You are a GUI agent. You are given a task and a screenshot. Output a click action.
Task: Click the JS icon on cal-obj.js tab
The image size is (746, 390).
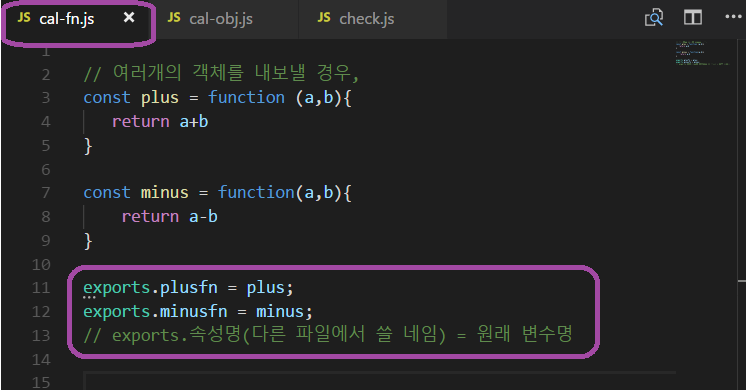coord(174,18)
